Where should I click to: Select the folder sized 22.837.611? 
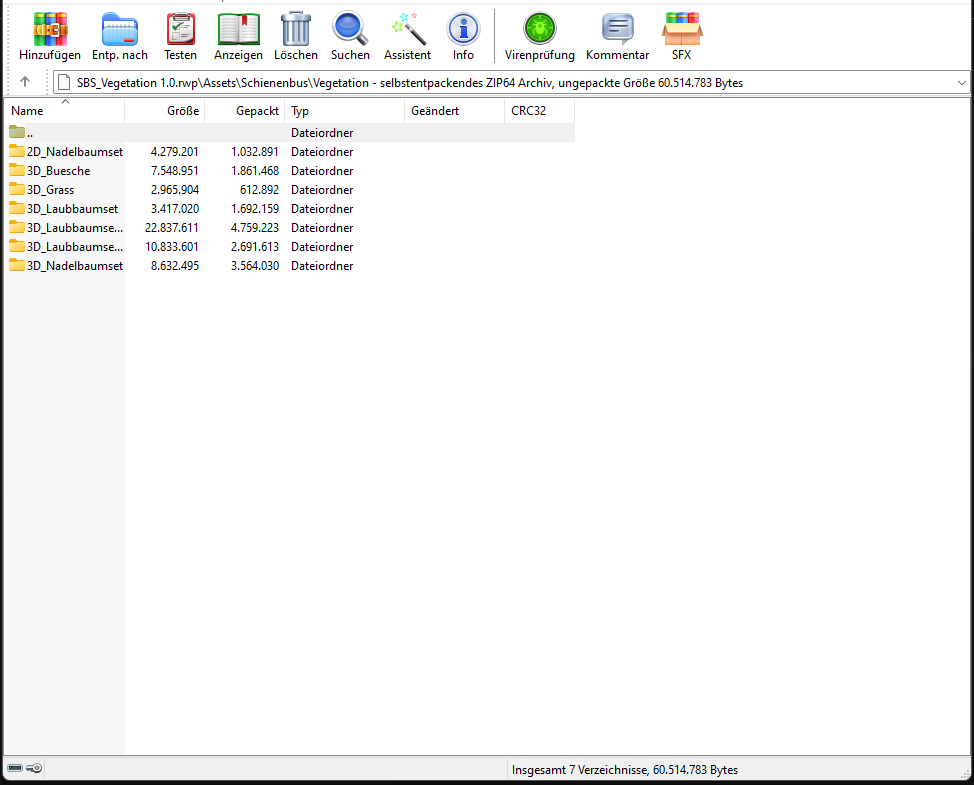pyautogui.click(x=75, y=228)
